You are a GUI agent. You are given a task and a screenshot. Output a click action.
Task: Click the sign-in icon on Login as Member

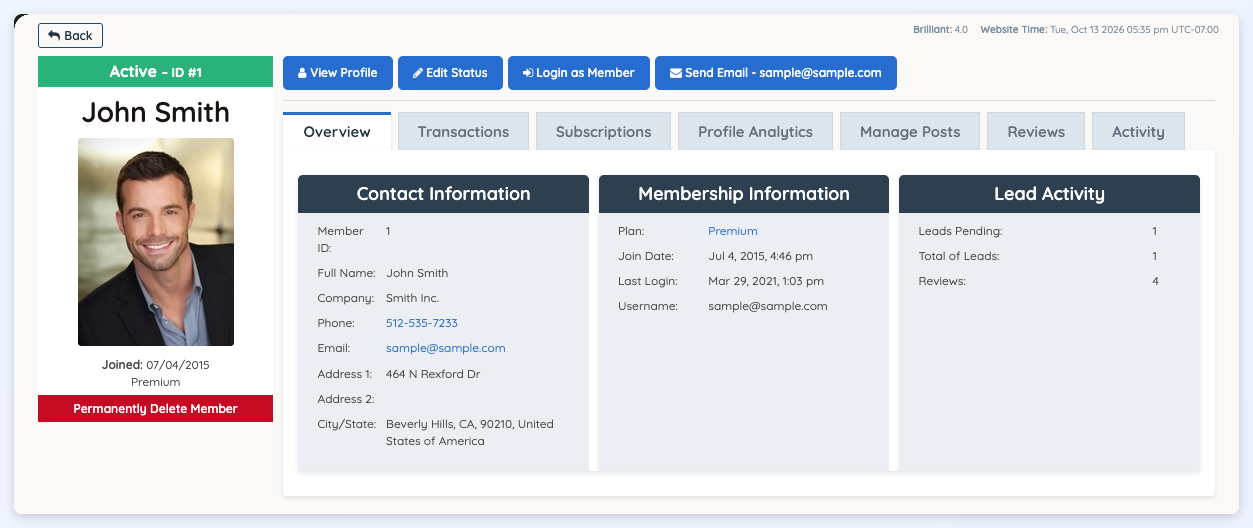click(x=527, y=73)
